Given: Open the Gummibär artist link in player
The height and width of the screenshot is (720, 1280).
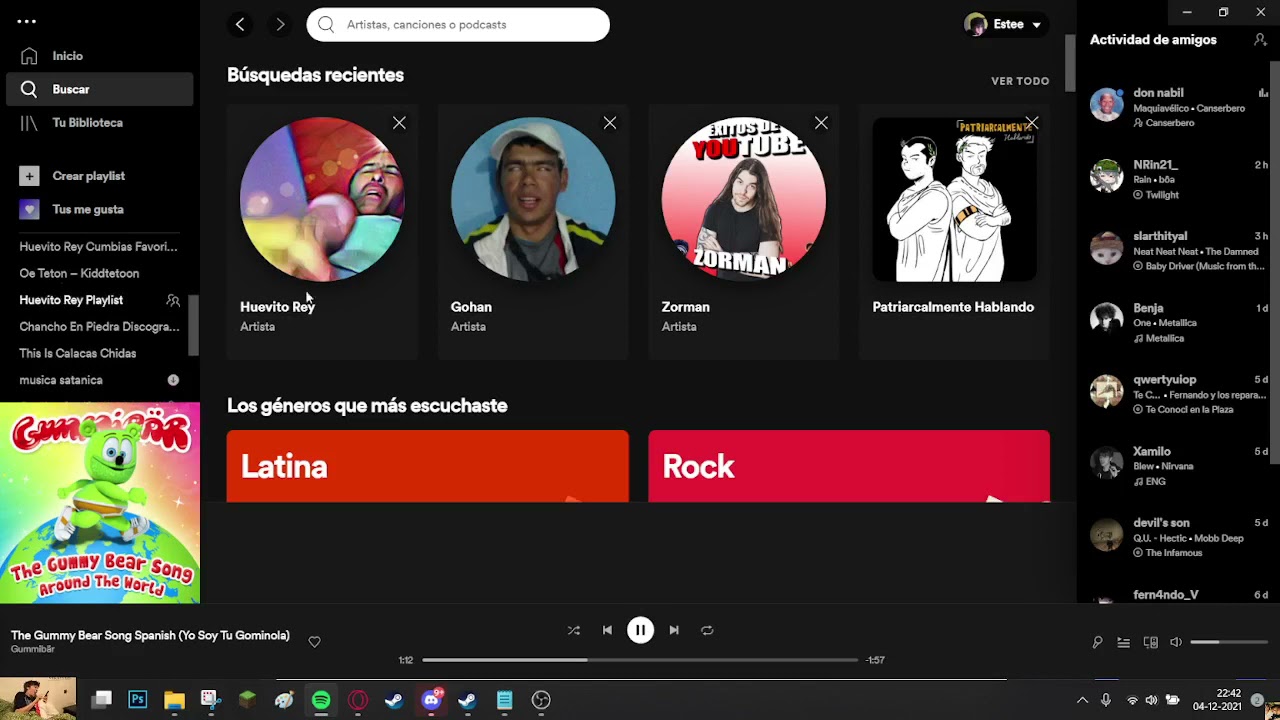Looking at the screenshot, I should click(x=33, y=649).
